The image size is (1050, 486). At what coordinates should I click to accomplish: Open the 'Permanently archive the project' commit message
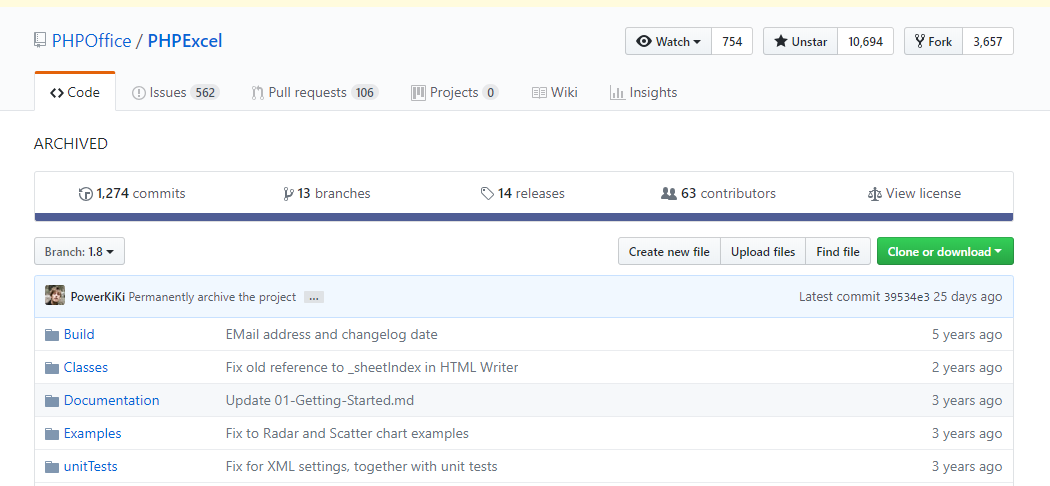[212, 297]
